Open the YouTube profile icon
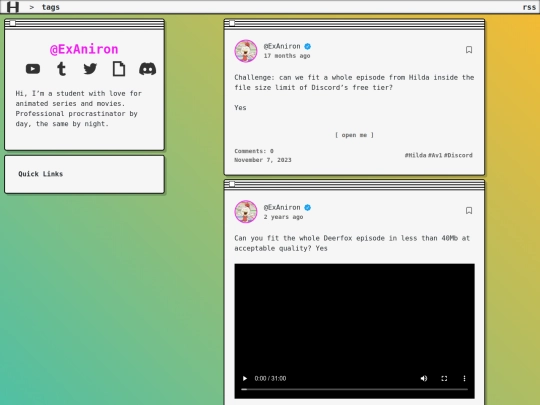The width and height of the screenshot is (540, 405). (x=33, y=69)
